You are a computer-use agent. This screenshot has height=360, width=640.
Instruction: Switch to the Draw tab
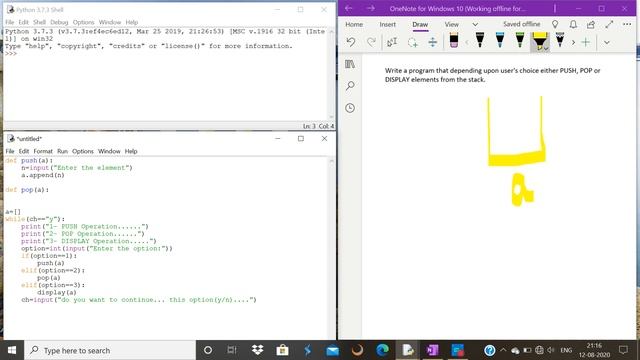[x=420, y=24]
